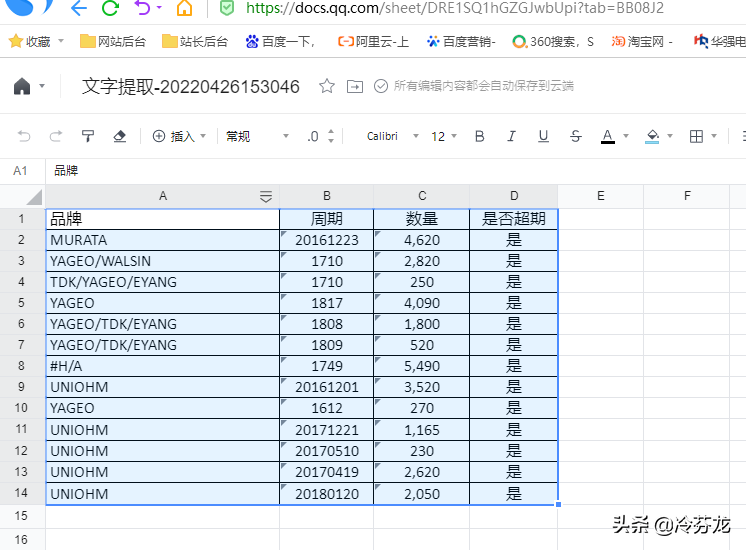Undo last edit in toolbar

(x=24, y=137)
